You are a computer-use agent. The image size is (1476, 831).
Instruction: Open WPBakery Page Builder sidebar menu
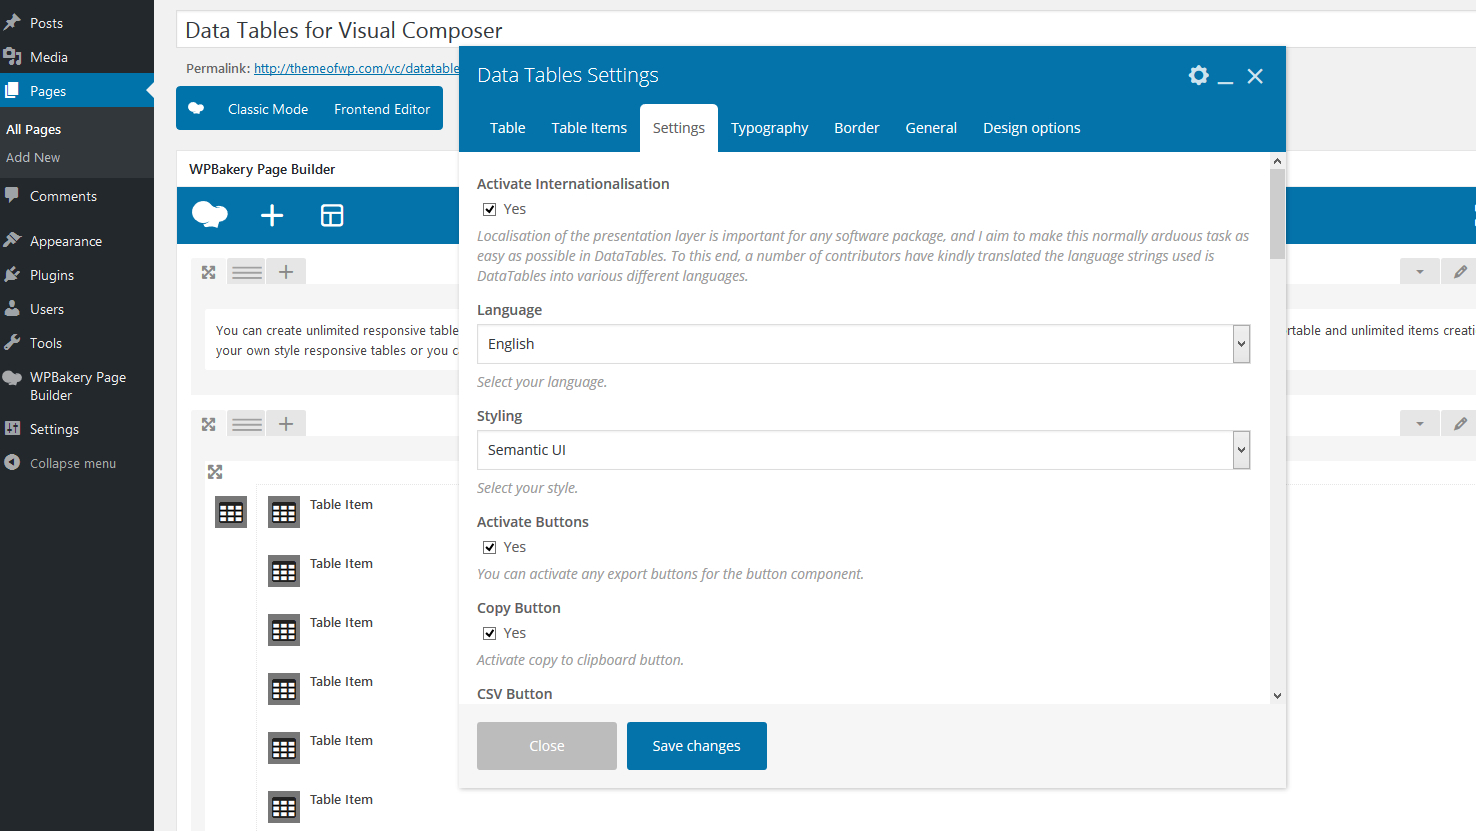click(77, 386)
